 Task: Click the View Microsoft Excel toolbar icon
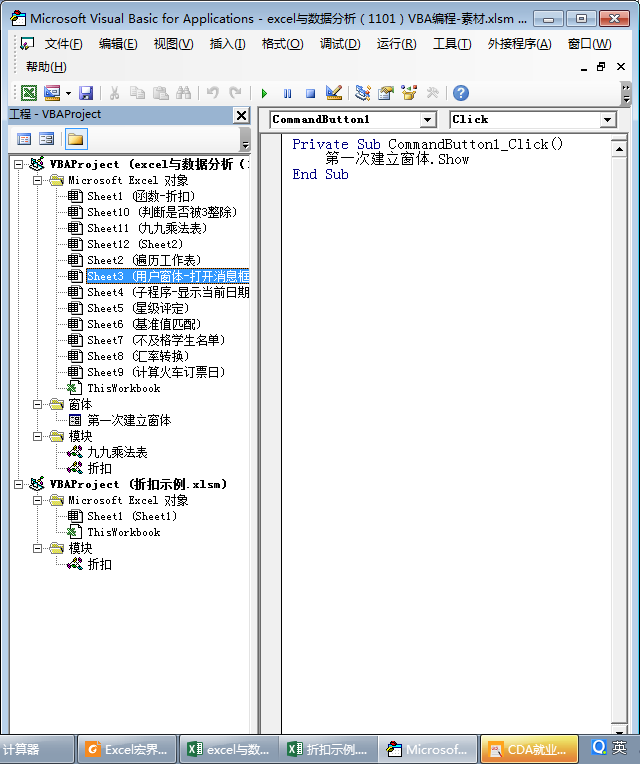coord(29,93)
